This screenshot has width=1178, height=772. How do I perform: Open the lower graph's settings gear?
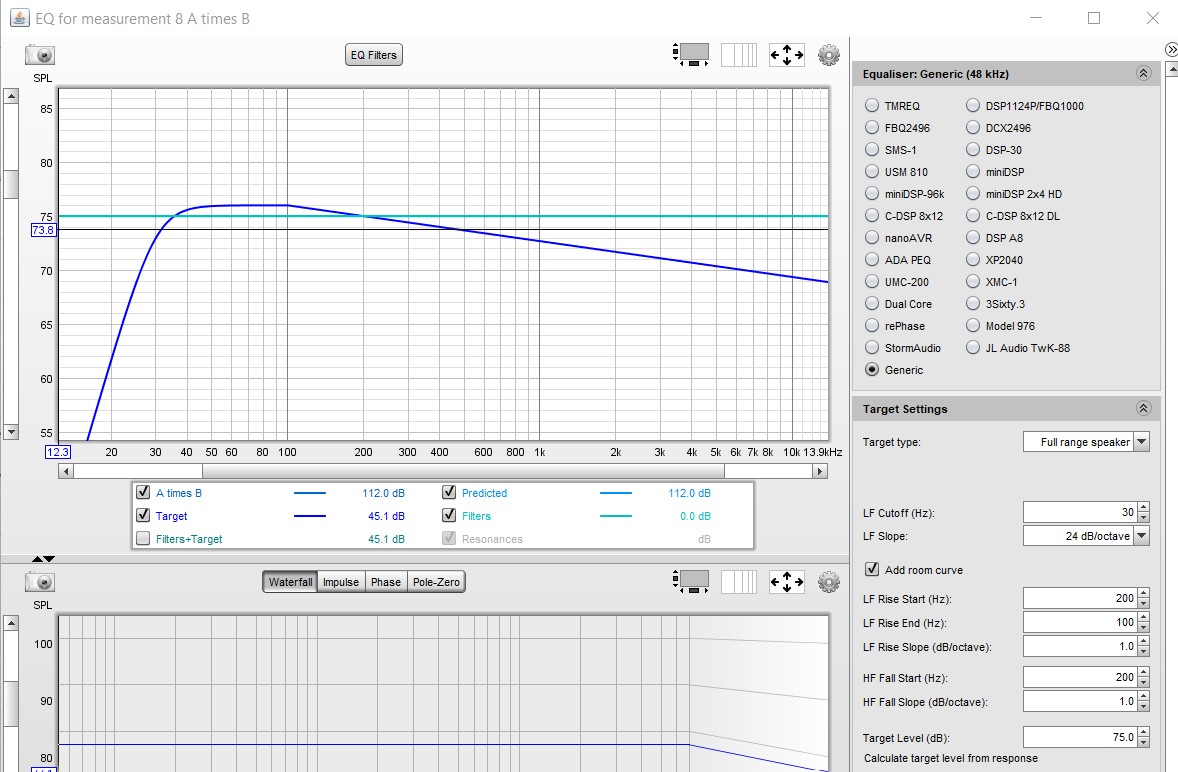(829, 582)
